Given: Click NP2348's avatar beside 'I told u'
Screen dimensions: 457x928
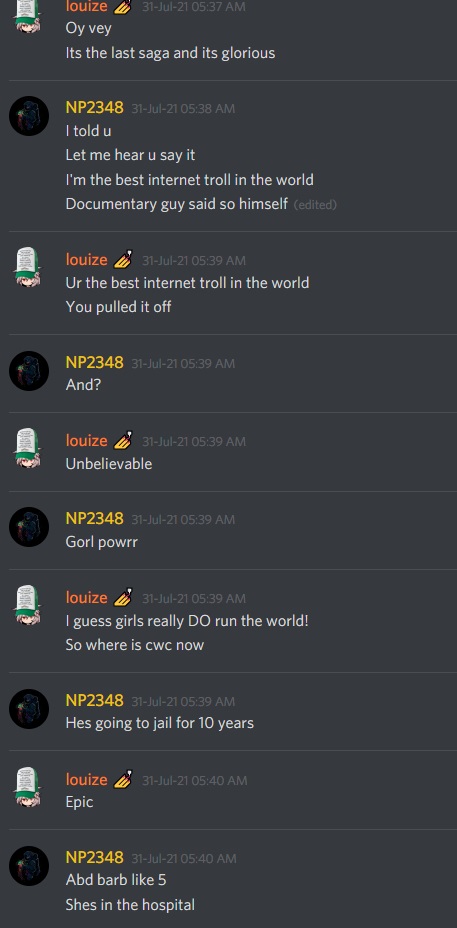Looking at the screenshot, I should 29,116.
